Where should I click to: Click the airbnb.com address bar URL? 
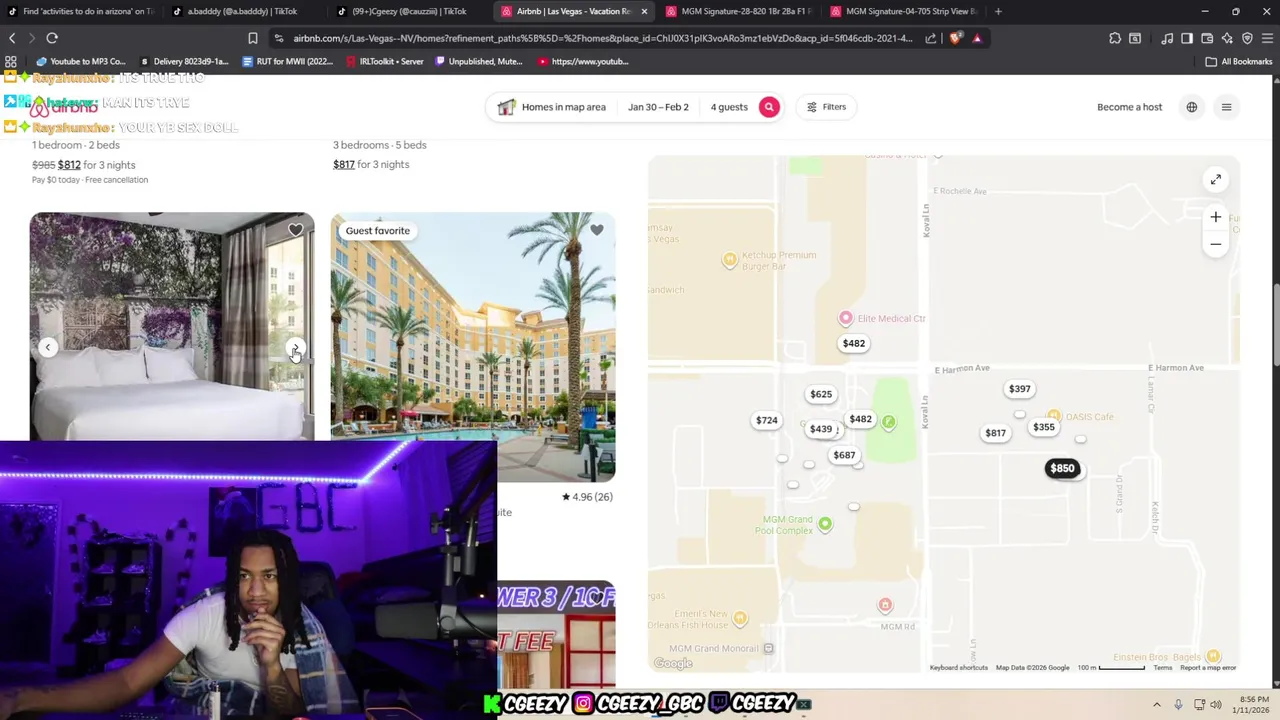pyautogui.click(x=602, y=38)
